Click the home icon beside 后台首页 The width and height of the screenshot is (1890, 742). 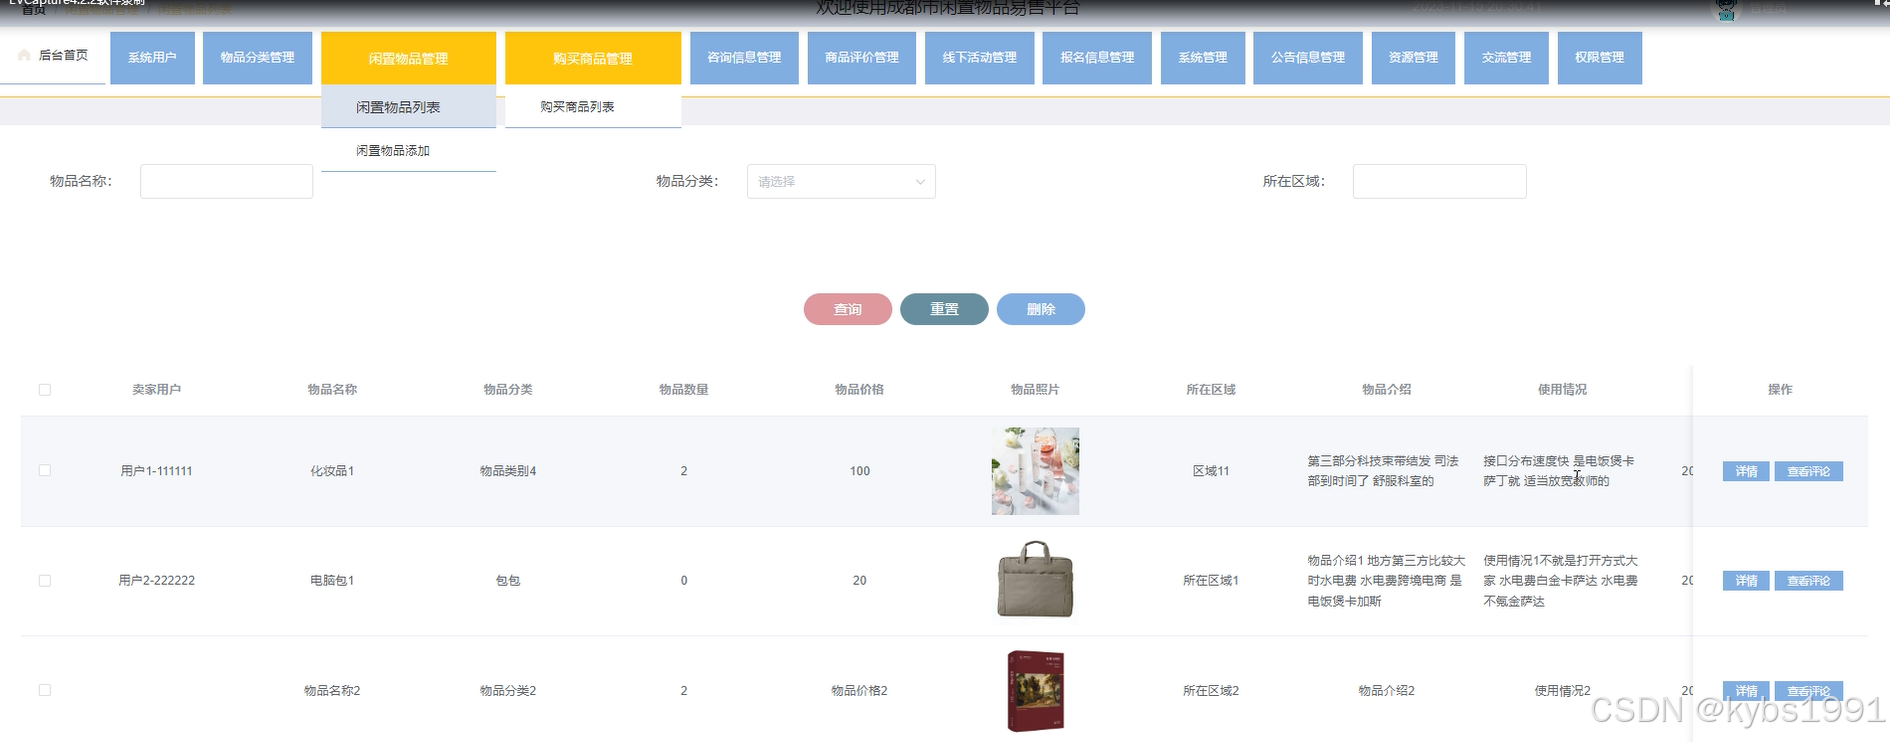pyautogui.click(x=24, y=55)
